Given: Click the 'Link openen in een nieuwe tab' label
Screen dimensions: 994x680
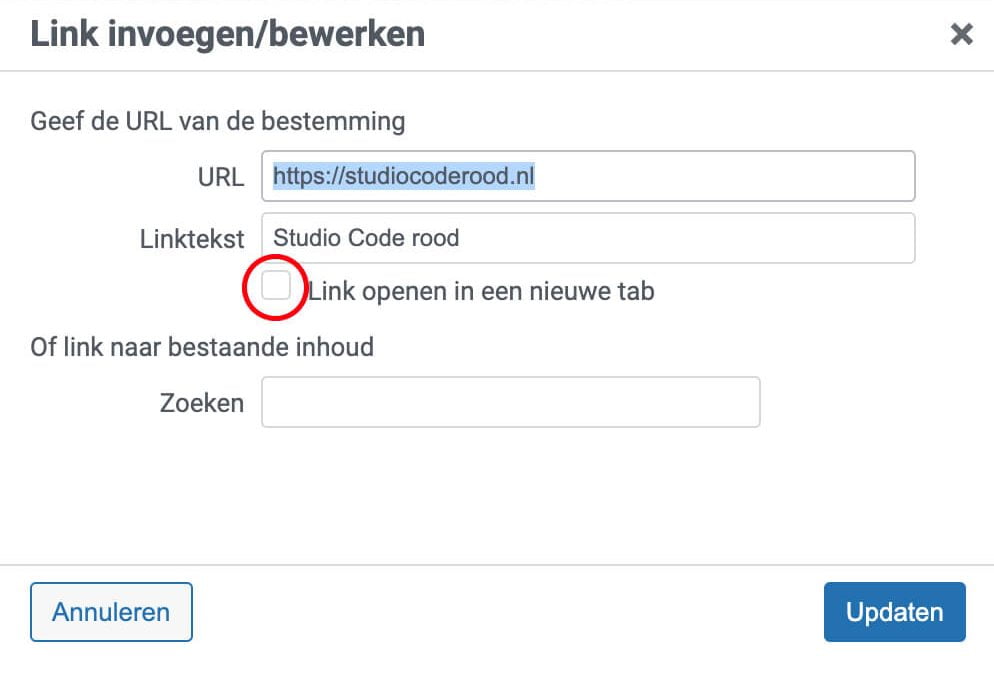Looking at the screenshot, I should click(480, 291).
